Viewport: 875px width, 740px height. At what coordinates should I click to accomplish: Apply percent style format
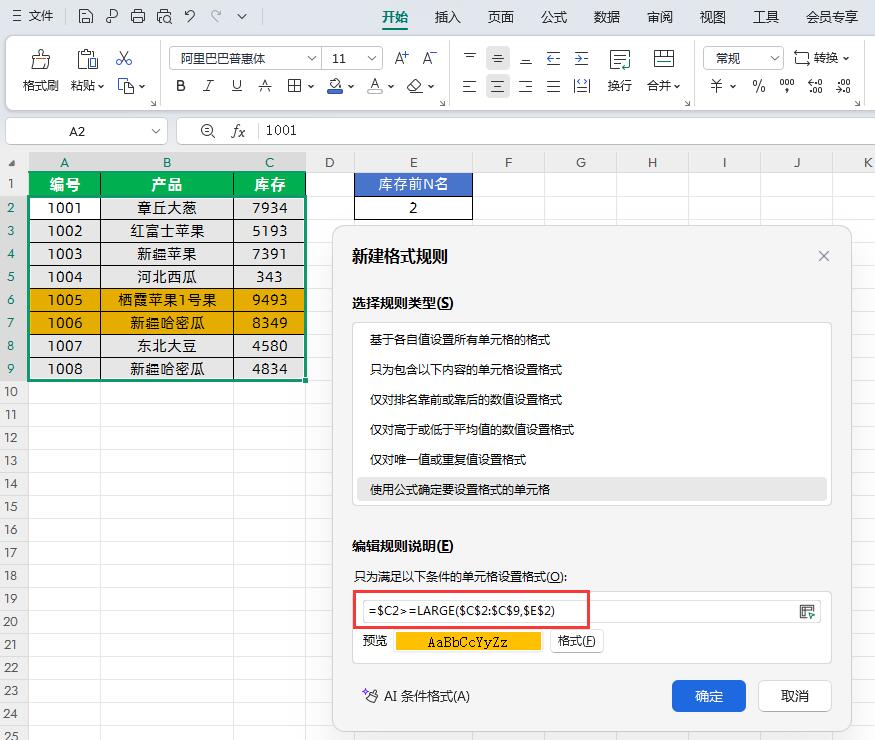[x=759, y=86]
